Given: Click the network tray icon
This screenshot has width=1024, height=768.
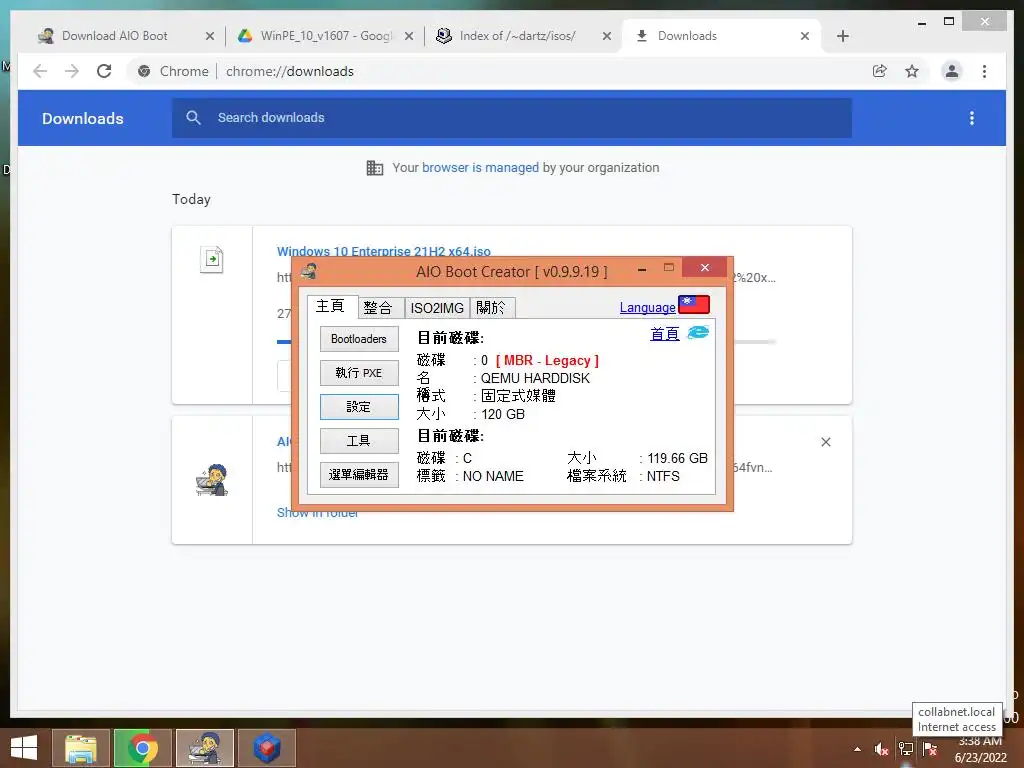Looking at the screenshot, I should (906, 749).
